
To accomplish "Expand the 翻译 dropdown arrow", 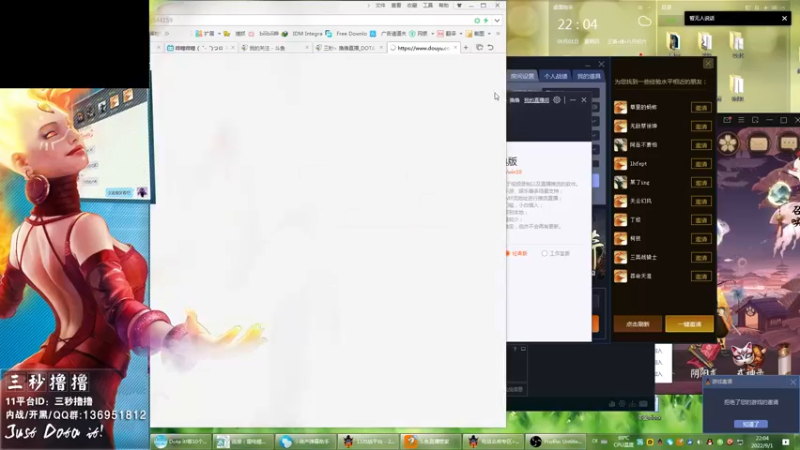I will pyautogui.click(x=461, y=34).
